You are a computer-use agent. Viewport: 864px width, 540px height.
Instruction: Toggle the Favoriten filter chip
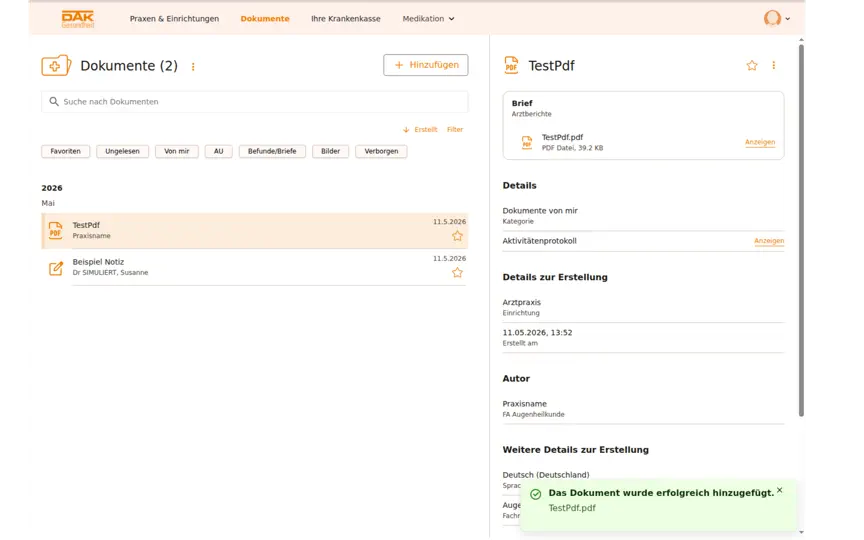[x=66, y=151]
